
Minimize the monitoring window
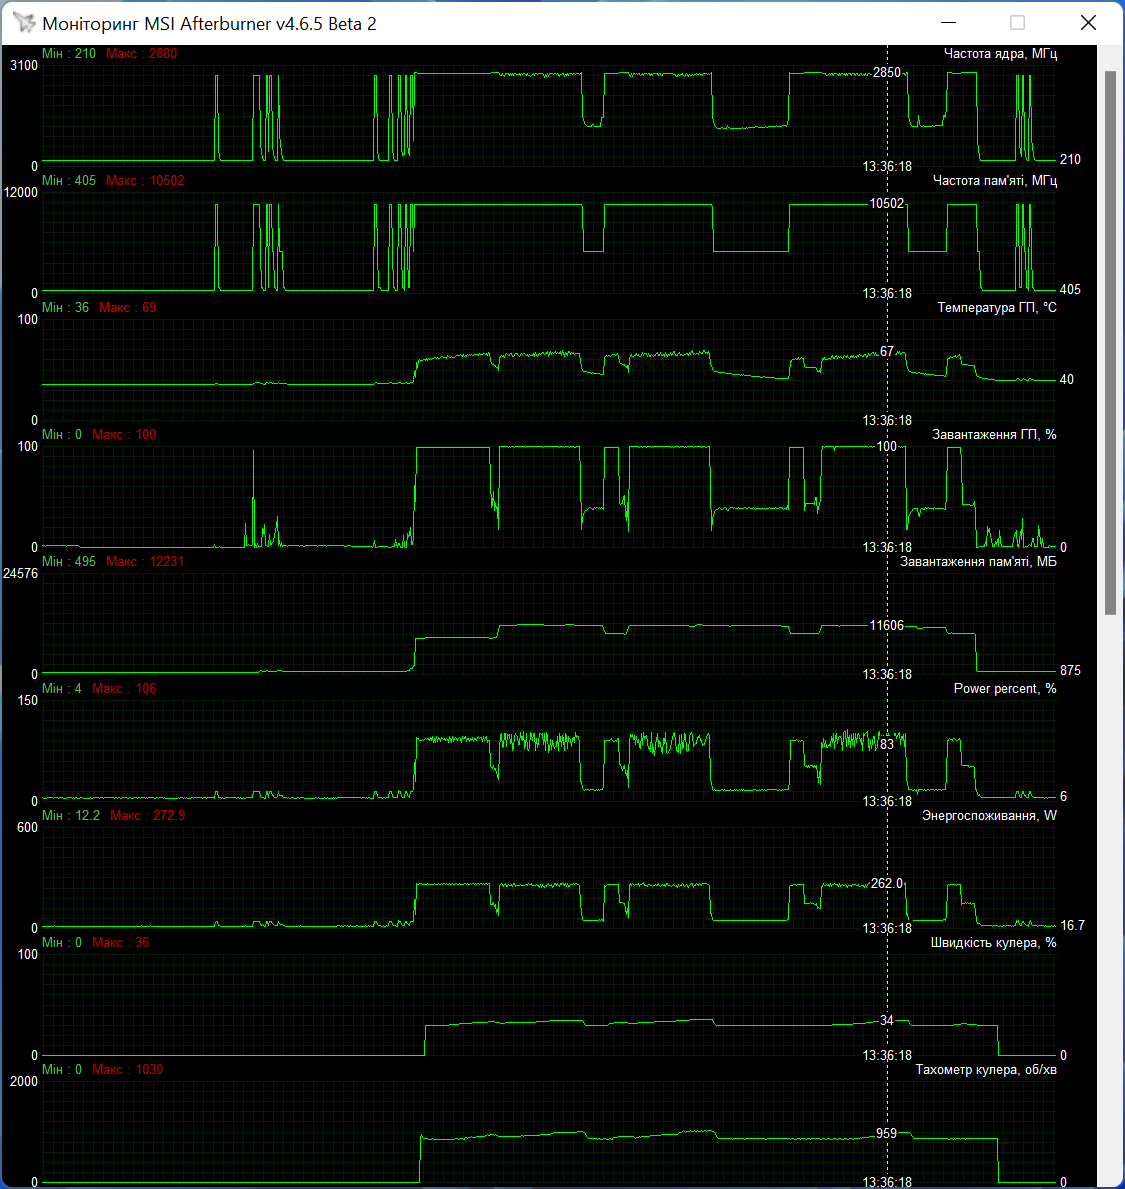click(948, 23)
